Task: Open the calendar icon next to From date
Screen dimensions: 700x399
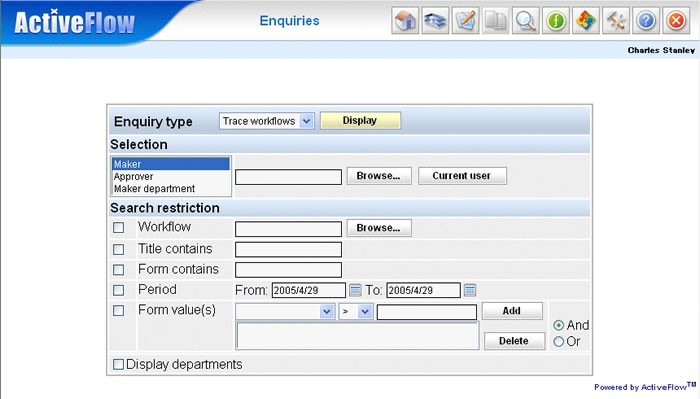Action: (355, 290)
